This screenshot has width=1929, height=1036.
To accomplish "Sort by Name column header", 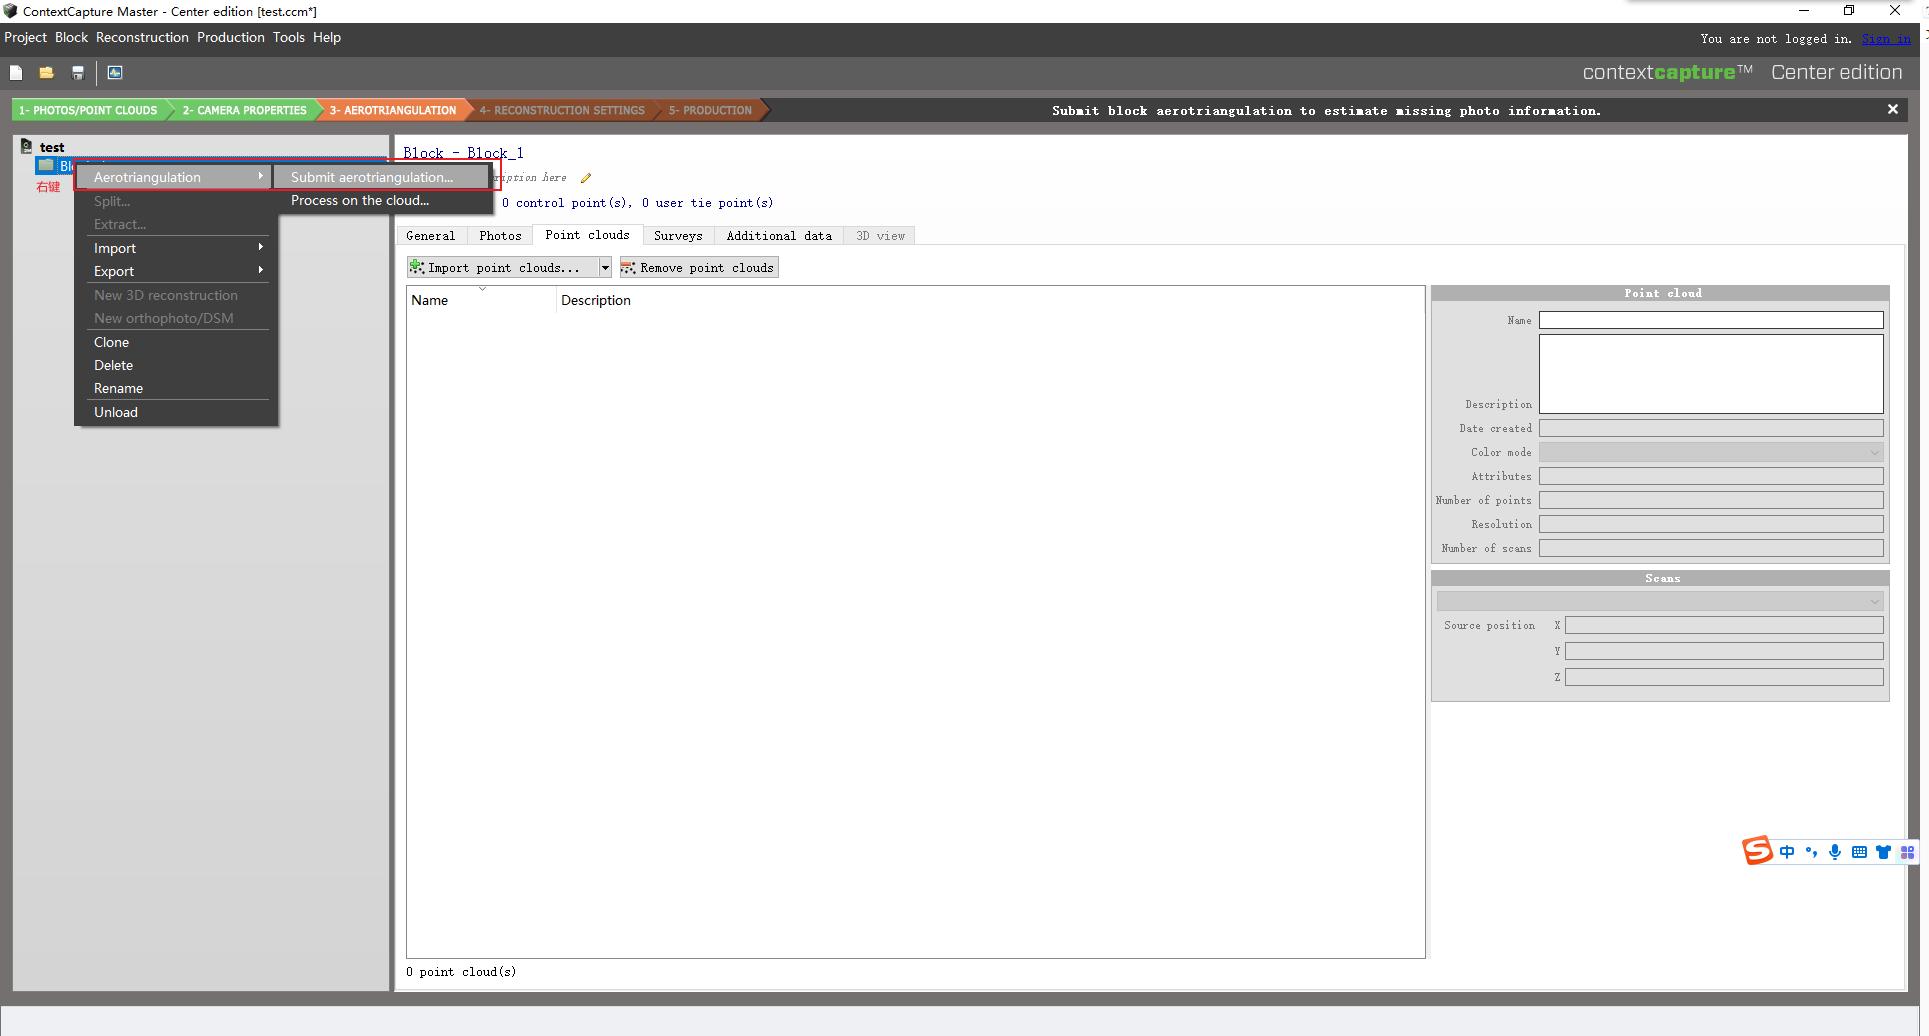I will [481, 300].
